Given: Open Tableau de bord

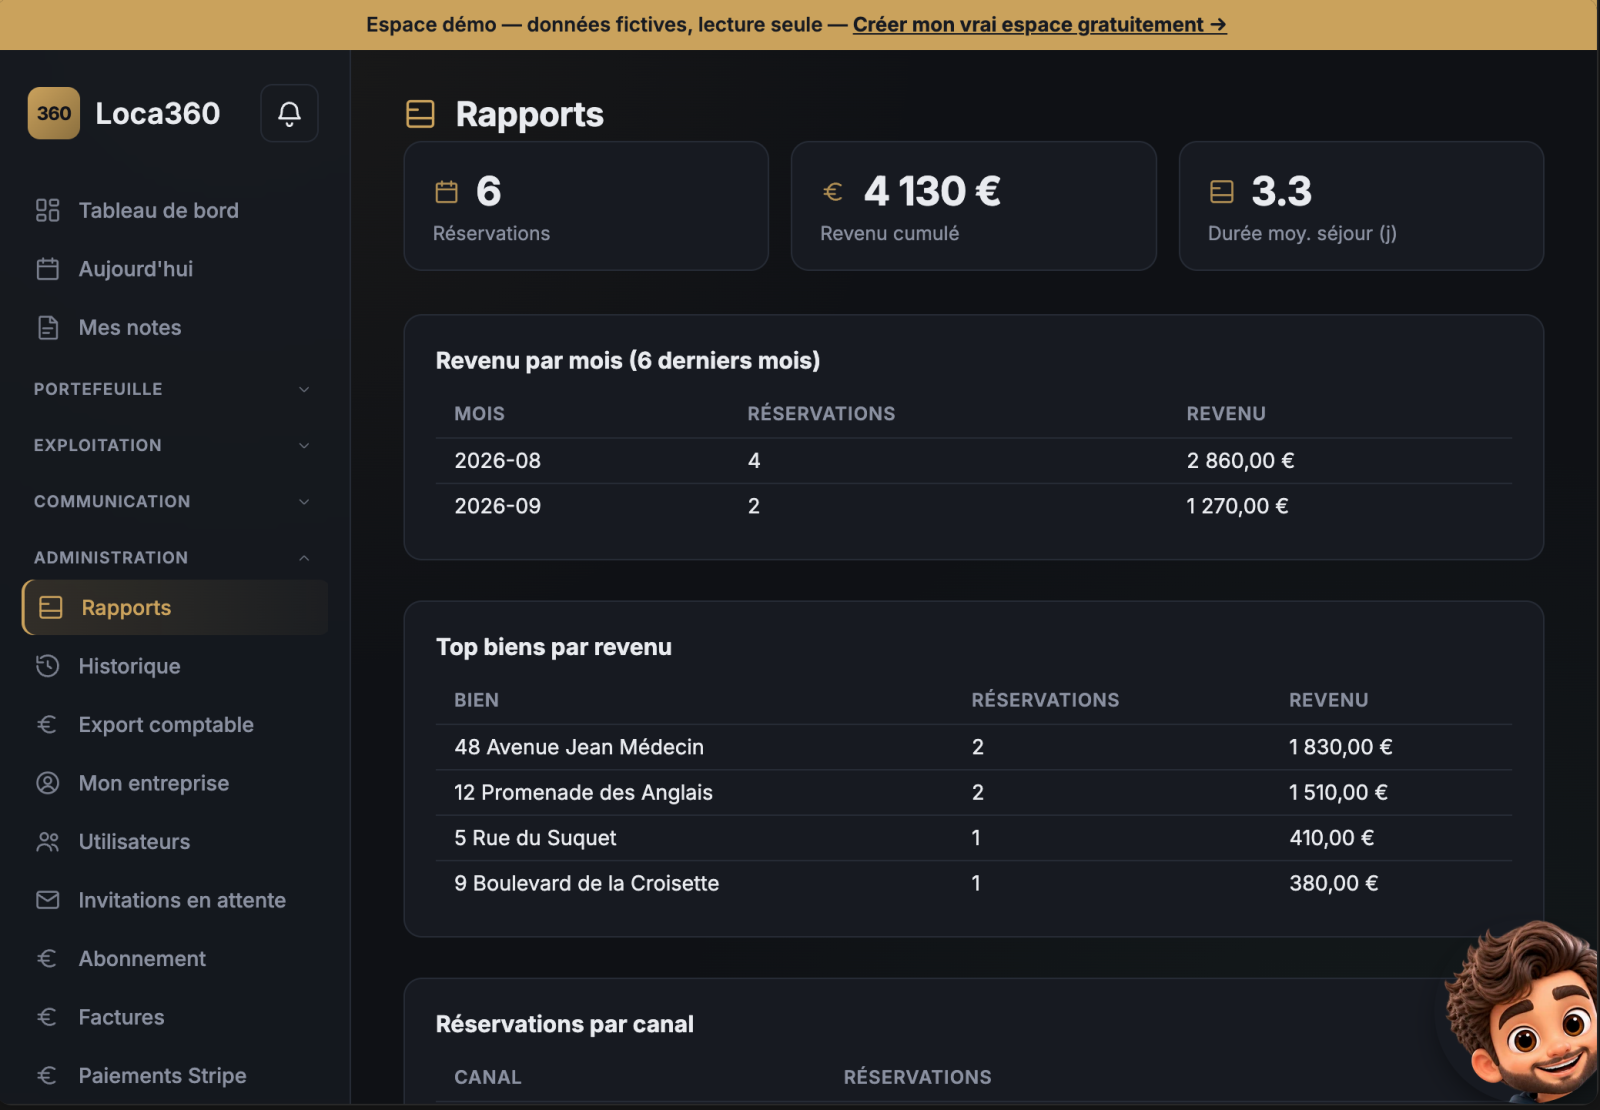Looking at the screenshot, I should pos(175,210).
